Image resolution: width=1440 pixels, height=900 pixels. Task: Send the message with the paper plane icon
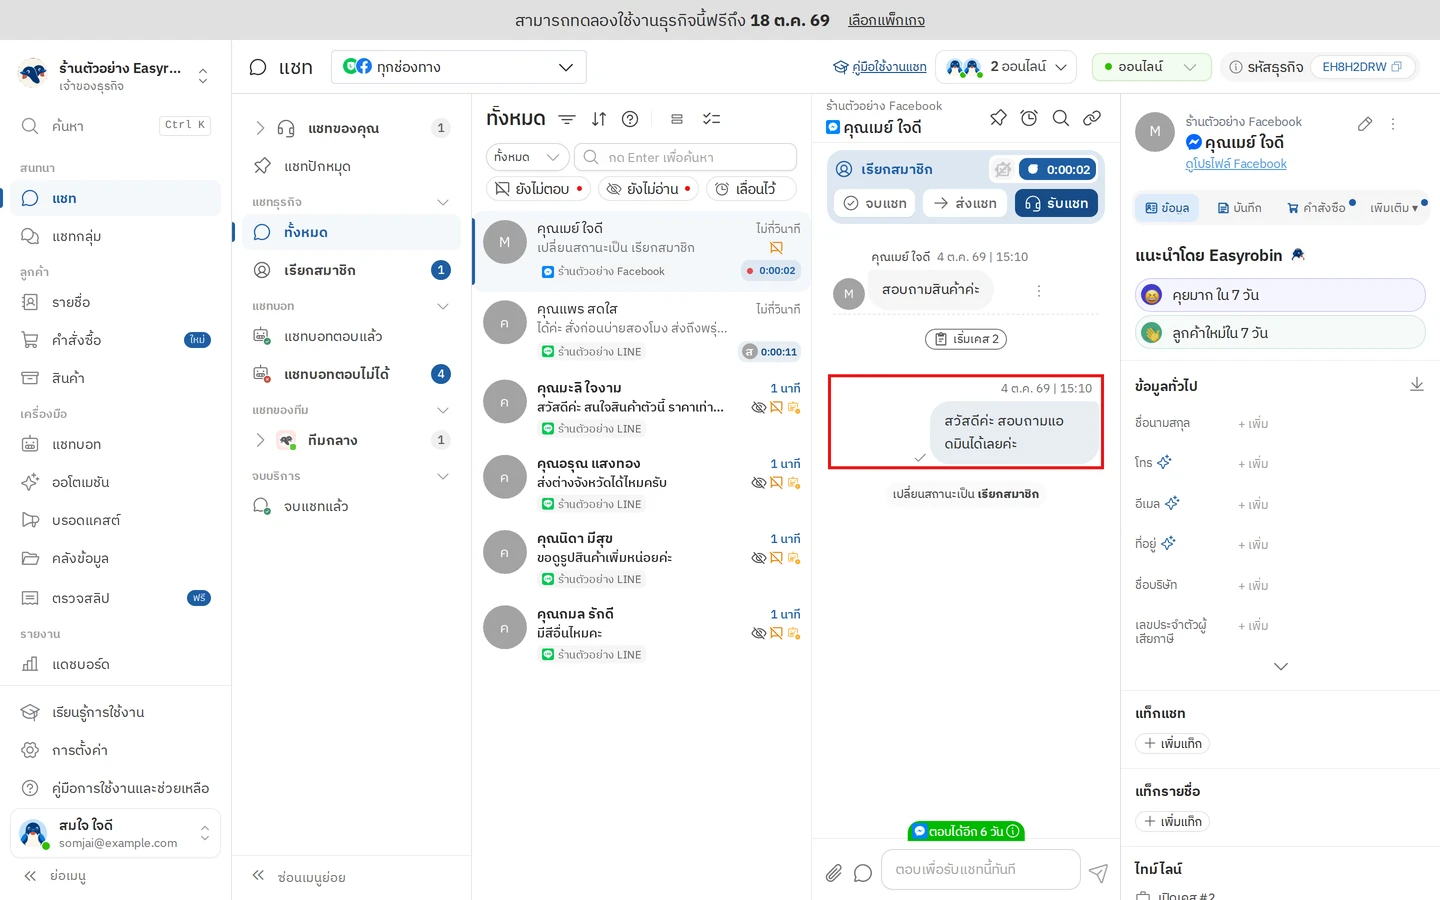pyautogui.click(x=1098, y=873)
